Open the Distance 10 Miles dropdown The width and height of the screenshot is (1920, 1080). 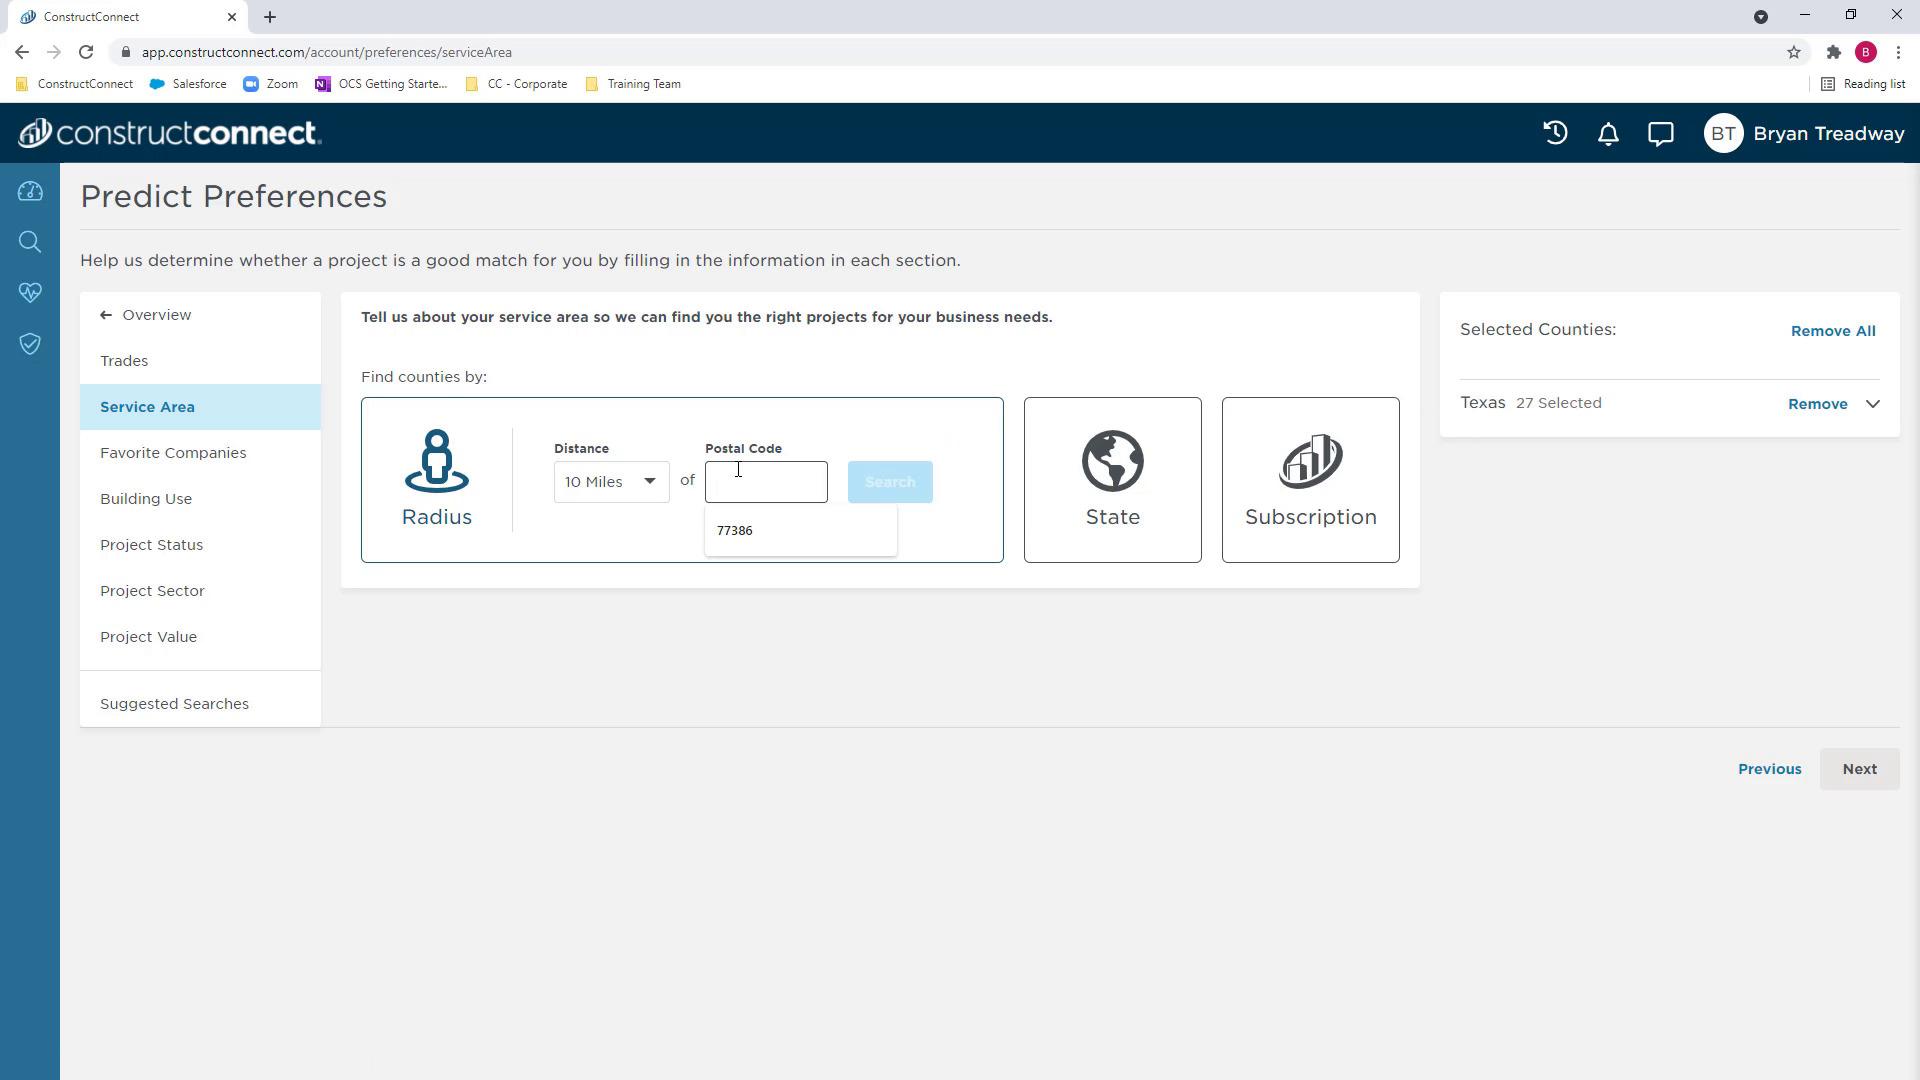pyautogui.click(x=611, y=482)
